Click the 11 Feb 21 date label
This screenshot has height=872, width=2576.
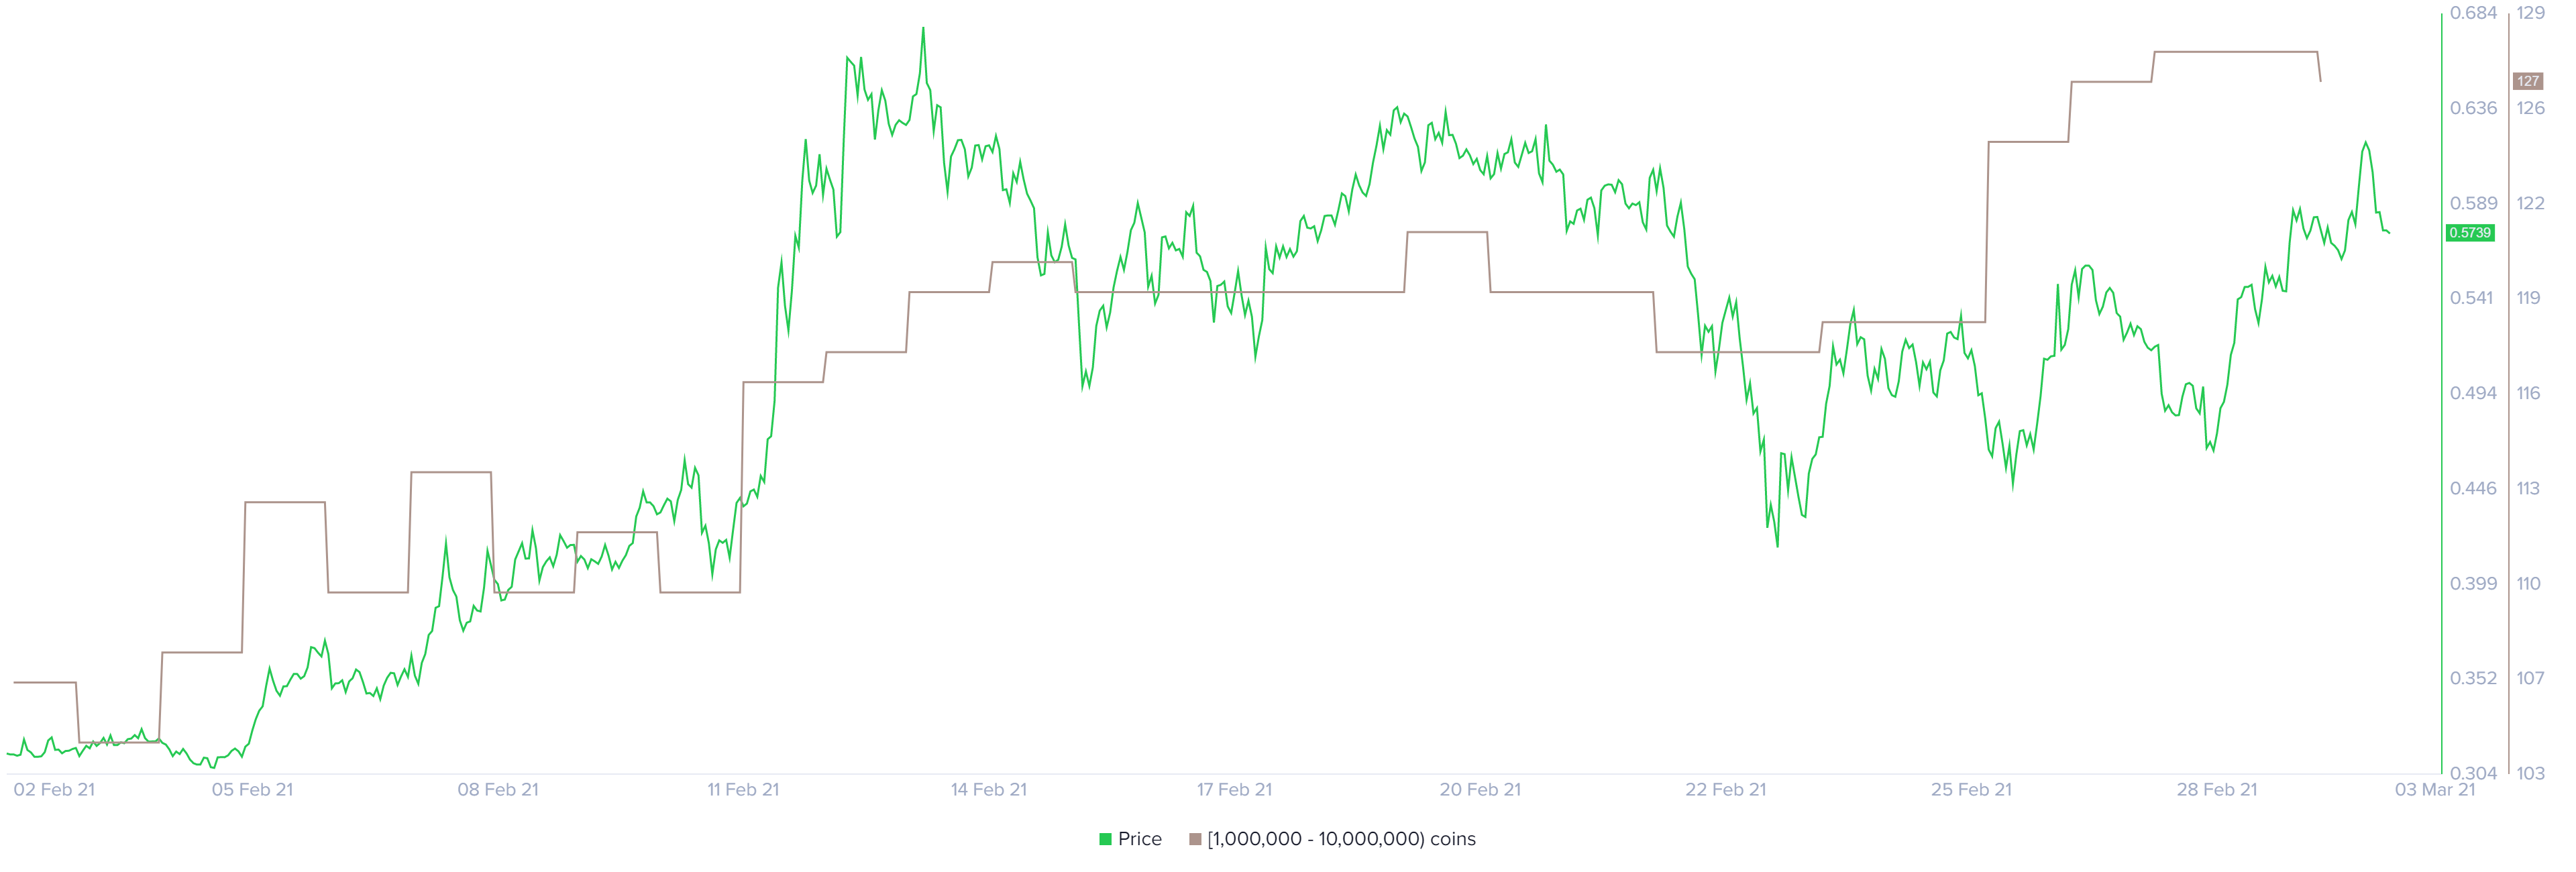(x=743, y=789)
